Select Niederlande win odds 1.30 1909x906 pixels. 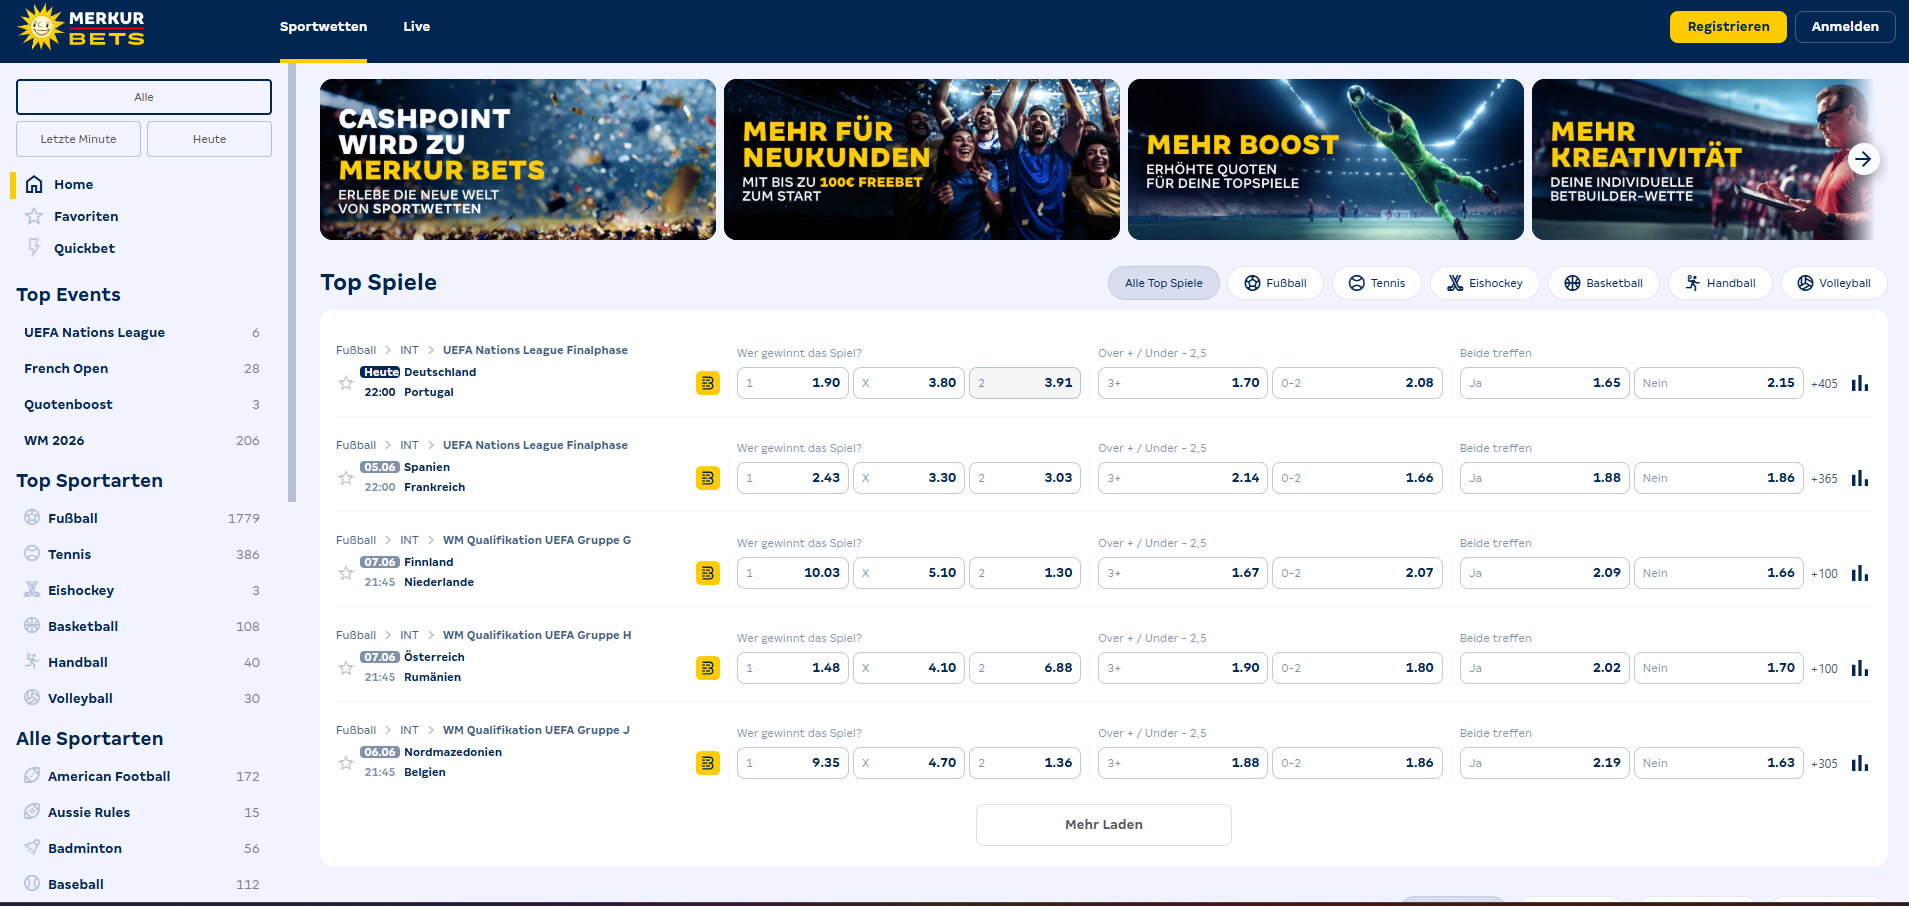tap(1025, 573)
